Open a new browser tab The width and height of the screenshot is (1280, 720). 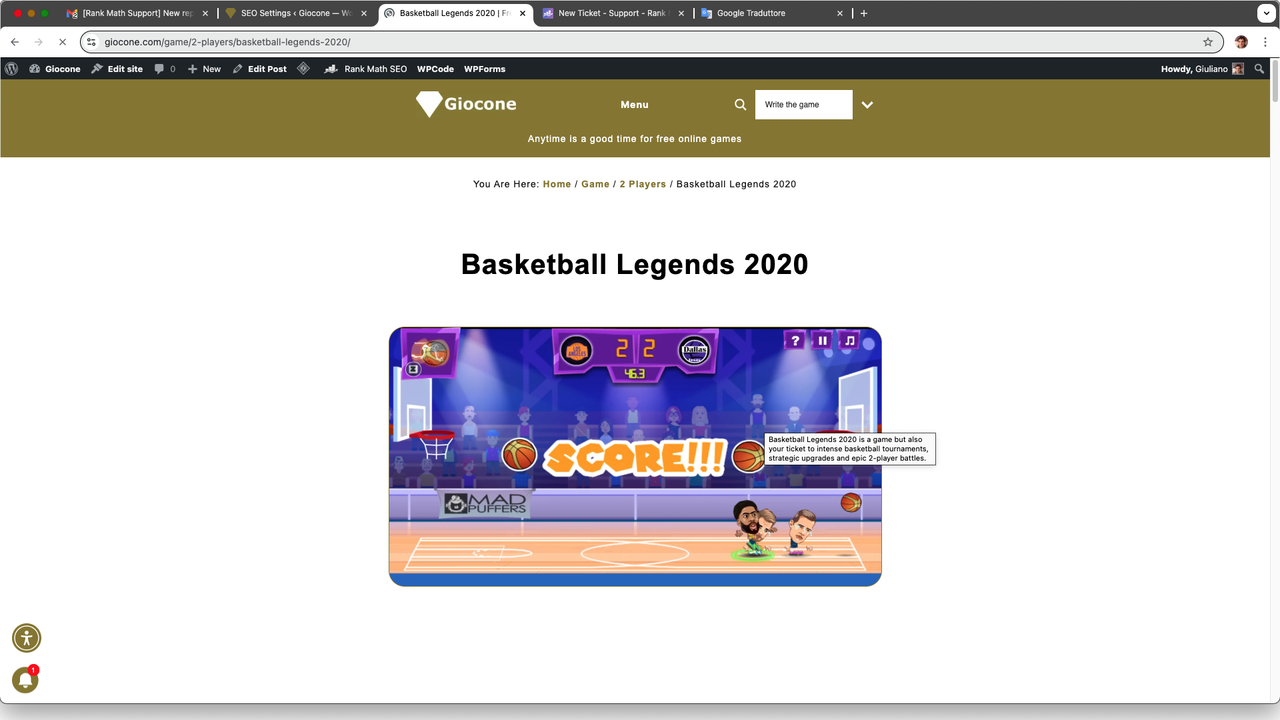coord(864,14)
